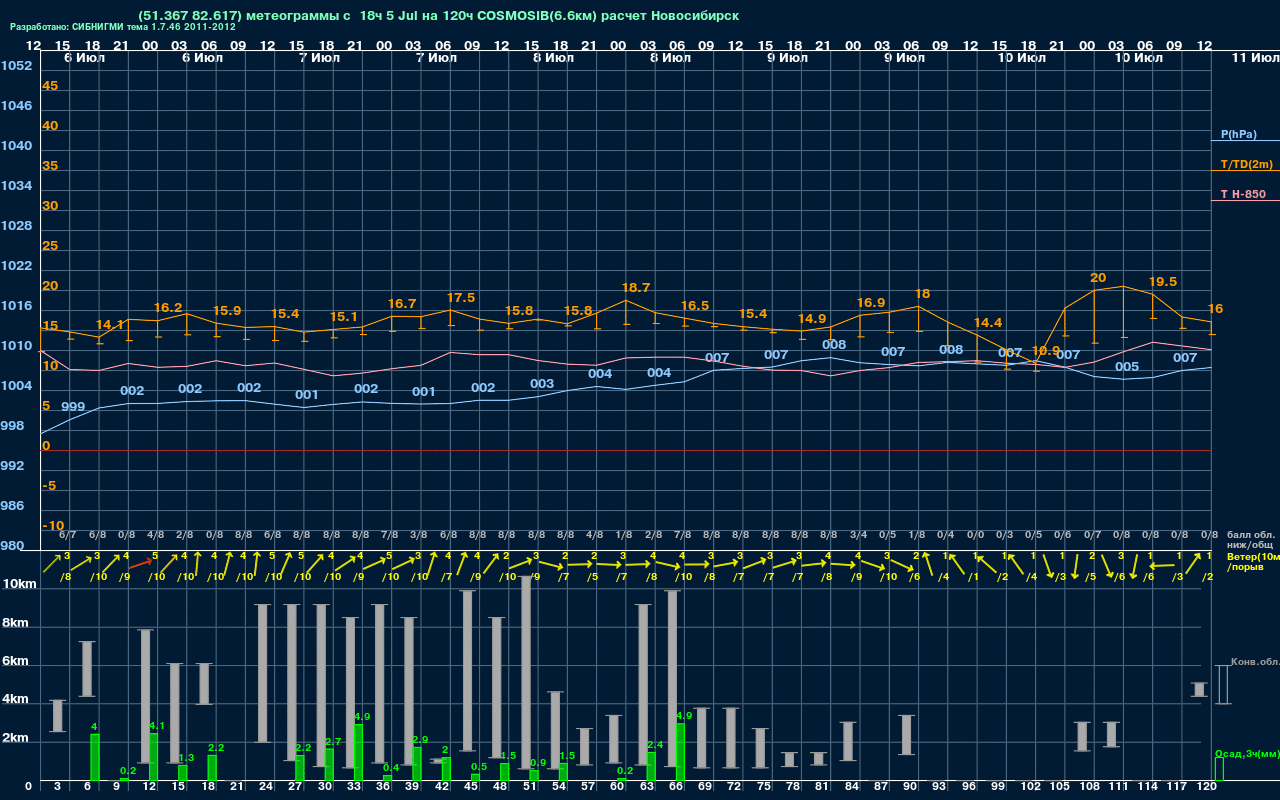Click the -10 temperature axis value
This screenshot has height=800, width=1280.
click(54, 526)
